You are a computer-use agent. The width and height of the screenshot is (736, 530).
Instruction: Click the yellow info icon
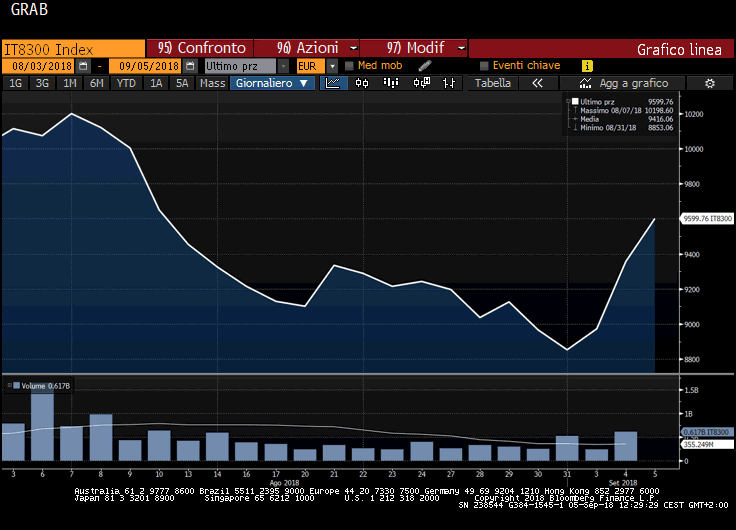[x=587, y=66]
